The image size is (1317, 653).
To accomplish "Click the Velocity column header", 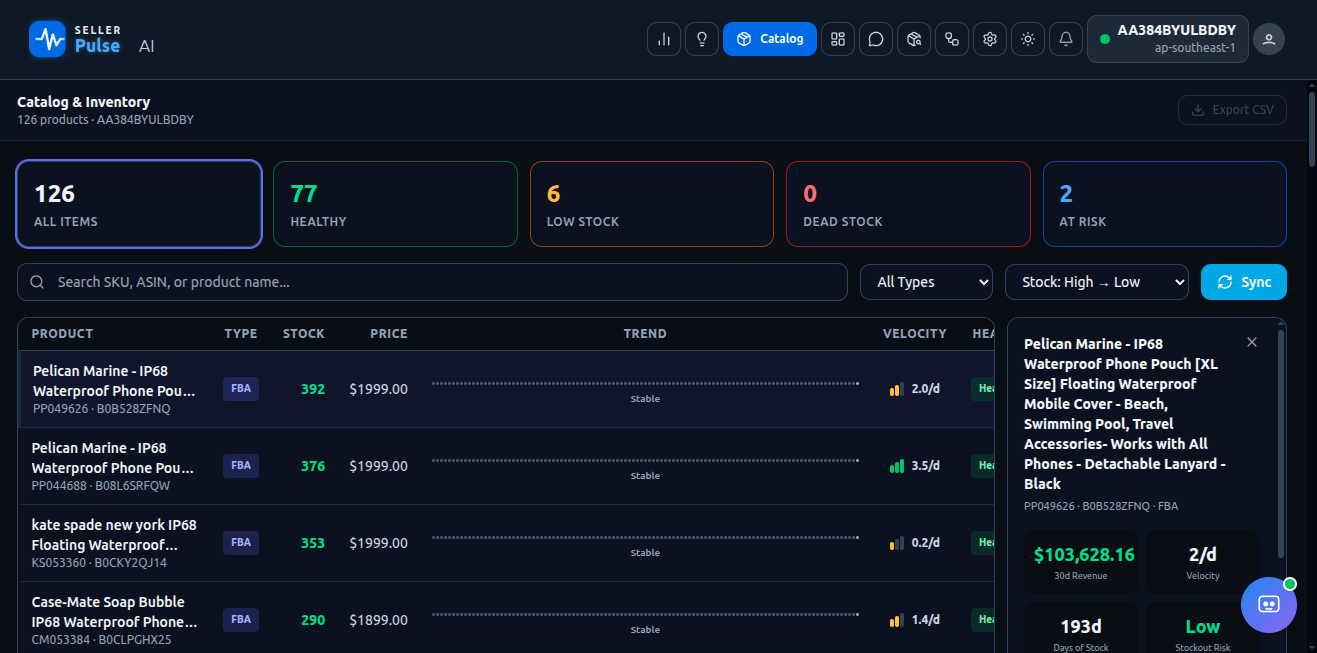I will (915, 334).
